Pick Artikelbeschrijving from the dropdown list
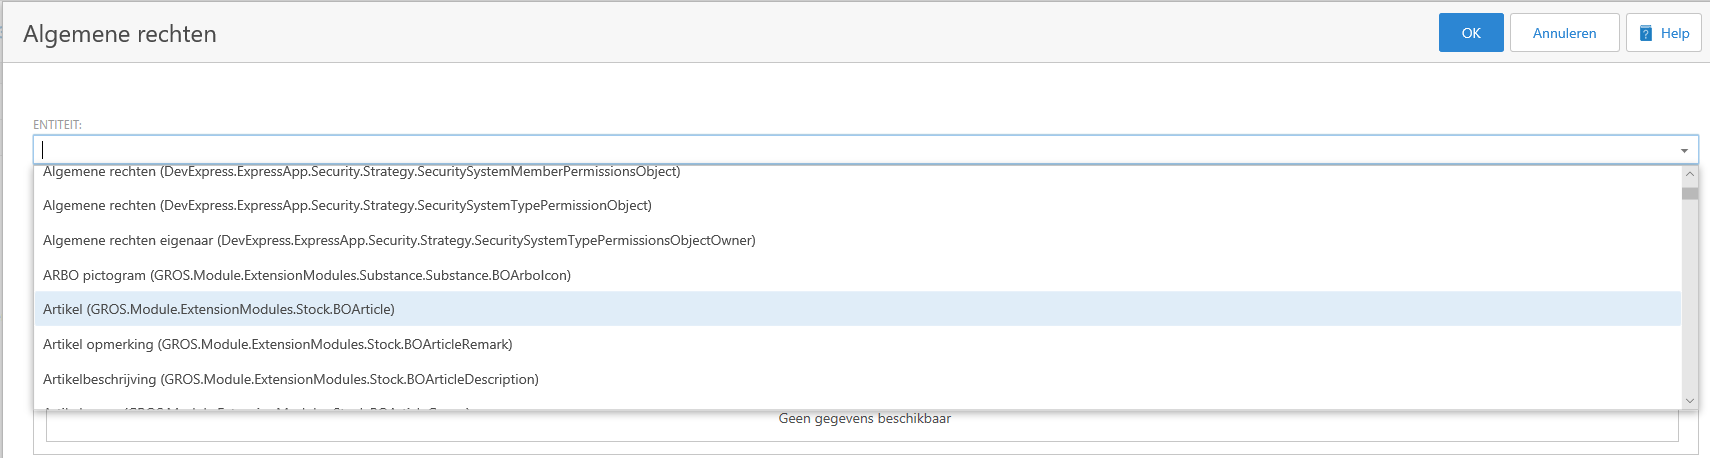Screen dimensions: 1710x458 pos(290,380)
